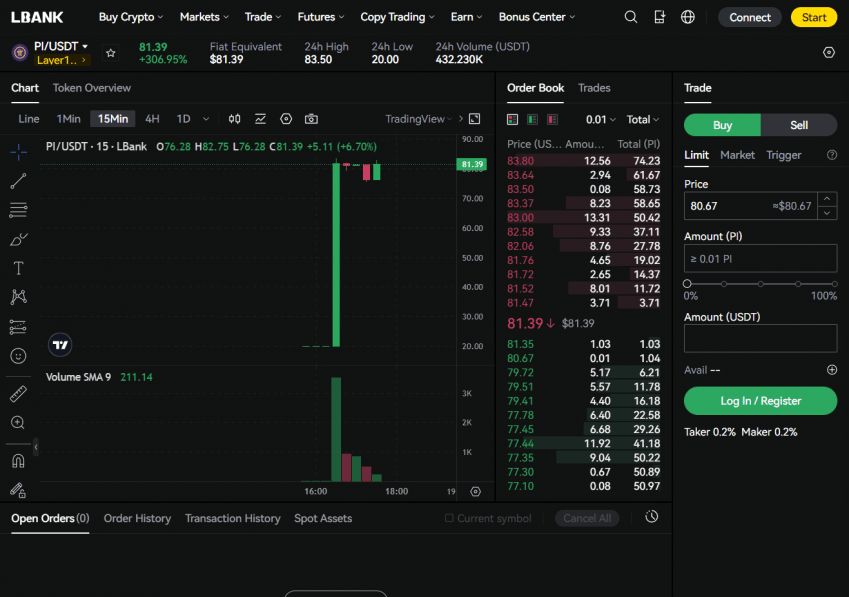
Task: Open chart settings icon in toolbar
Action: [286, 119]
